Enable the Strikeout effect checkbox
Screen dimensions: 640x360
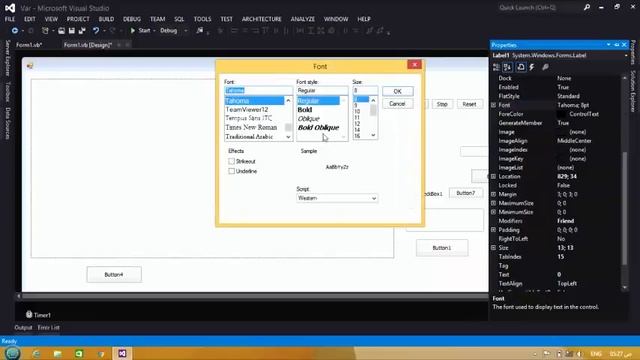click(x=231, y=161)
